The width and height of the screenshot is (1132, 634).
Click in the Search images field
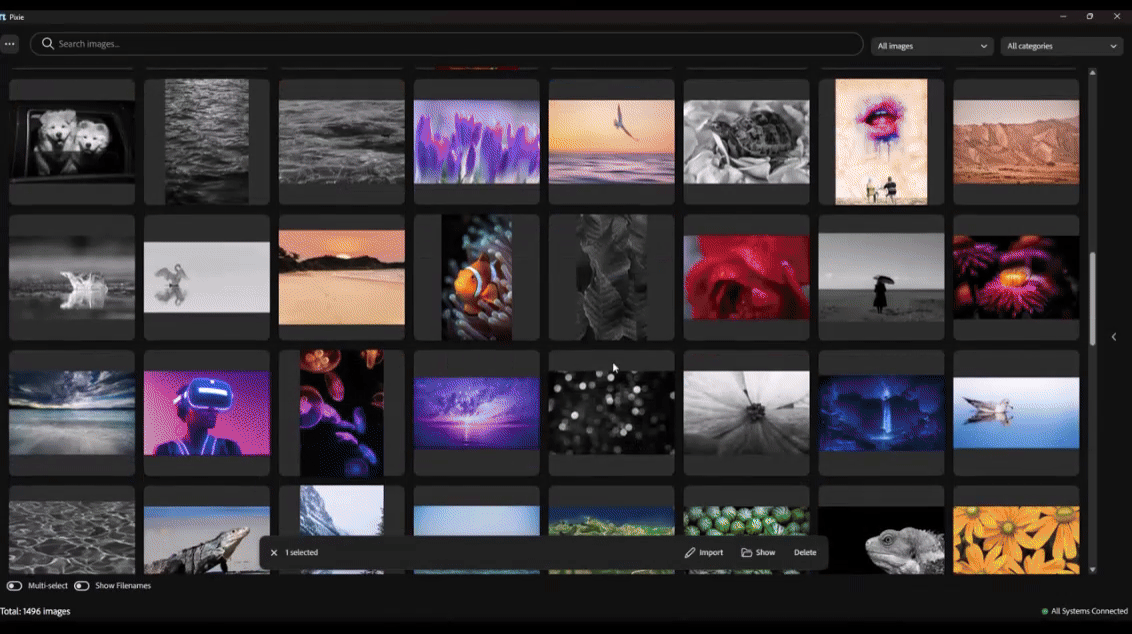pos(450,44)
